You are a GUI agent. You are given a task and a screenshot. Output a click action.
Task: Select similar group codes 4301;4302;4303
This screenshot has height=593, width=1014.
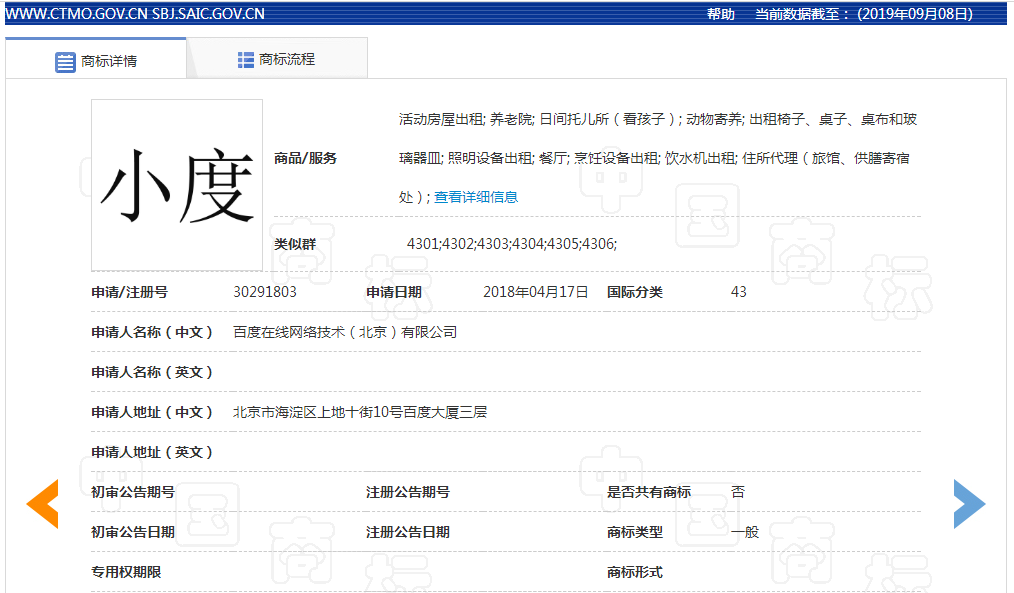click(512, 244)
